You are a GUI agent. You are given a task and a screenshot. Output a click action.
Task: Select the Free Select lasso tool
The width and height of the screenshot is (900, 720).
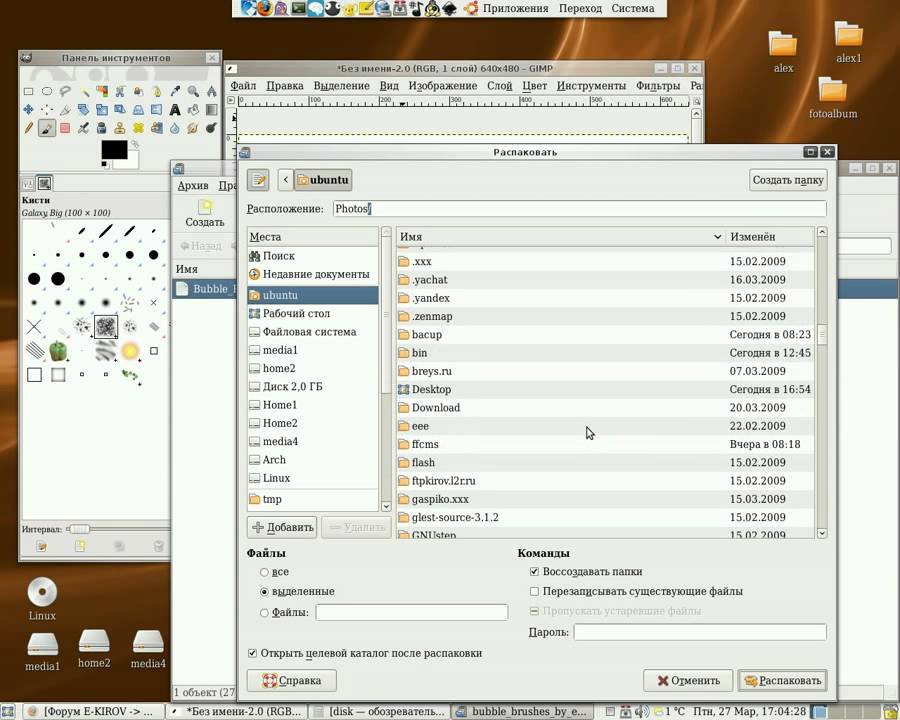pyautogui.click(x=65, y=91)
